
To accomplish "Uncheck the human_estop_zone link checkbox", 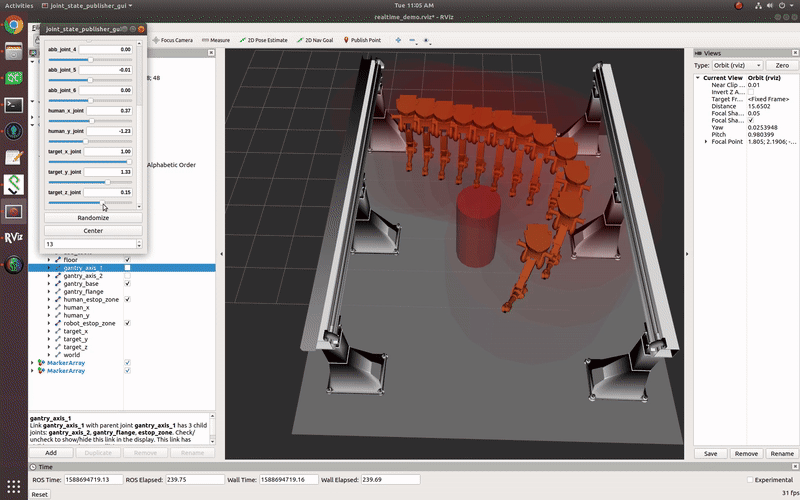I will pyautogui.click(x=127, y=299).
